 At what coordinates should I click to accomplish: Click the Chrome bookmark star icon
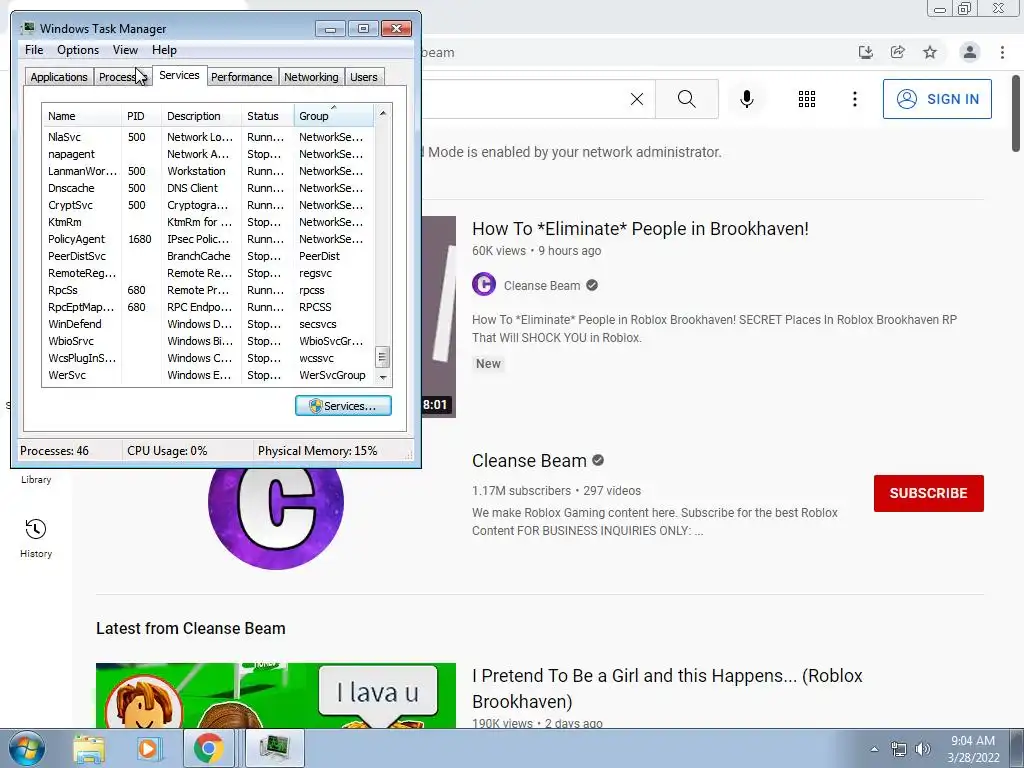930,52
